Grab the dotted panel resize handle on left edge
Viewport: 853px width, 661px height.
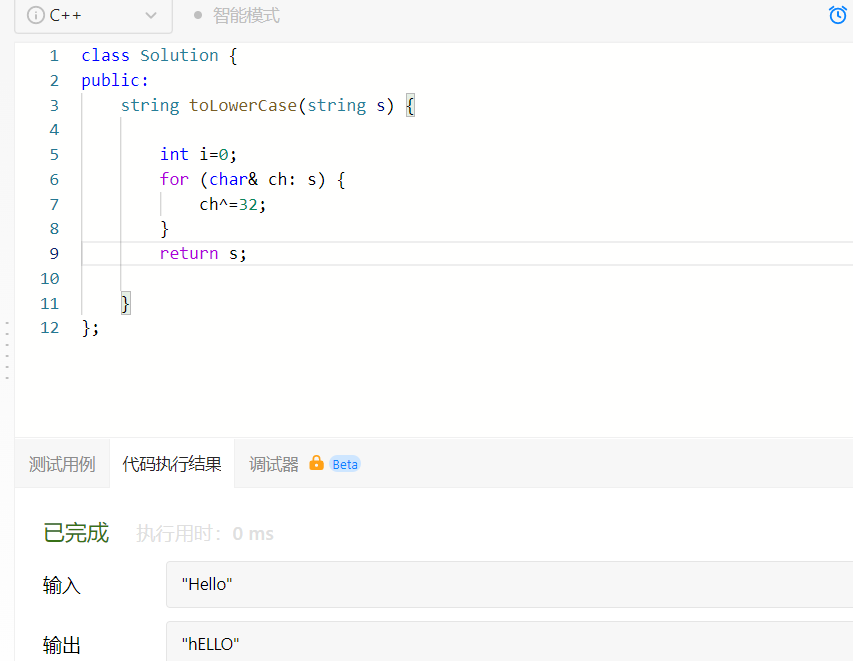coord(7,350)
